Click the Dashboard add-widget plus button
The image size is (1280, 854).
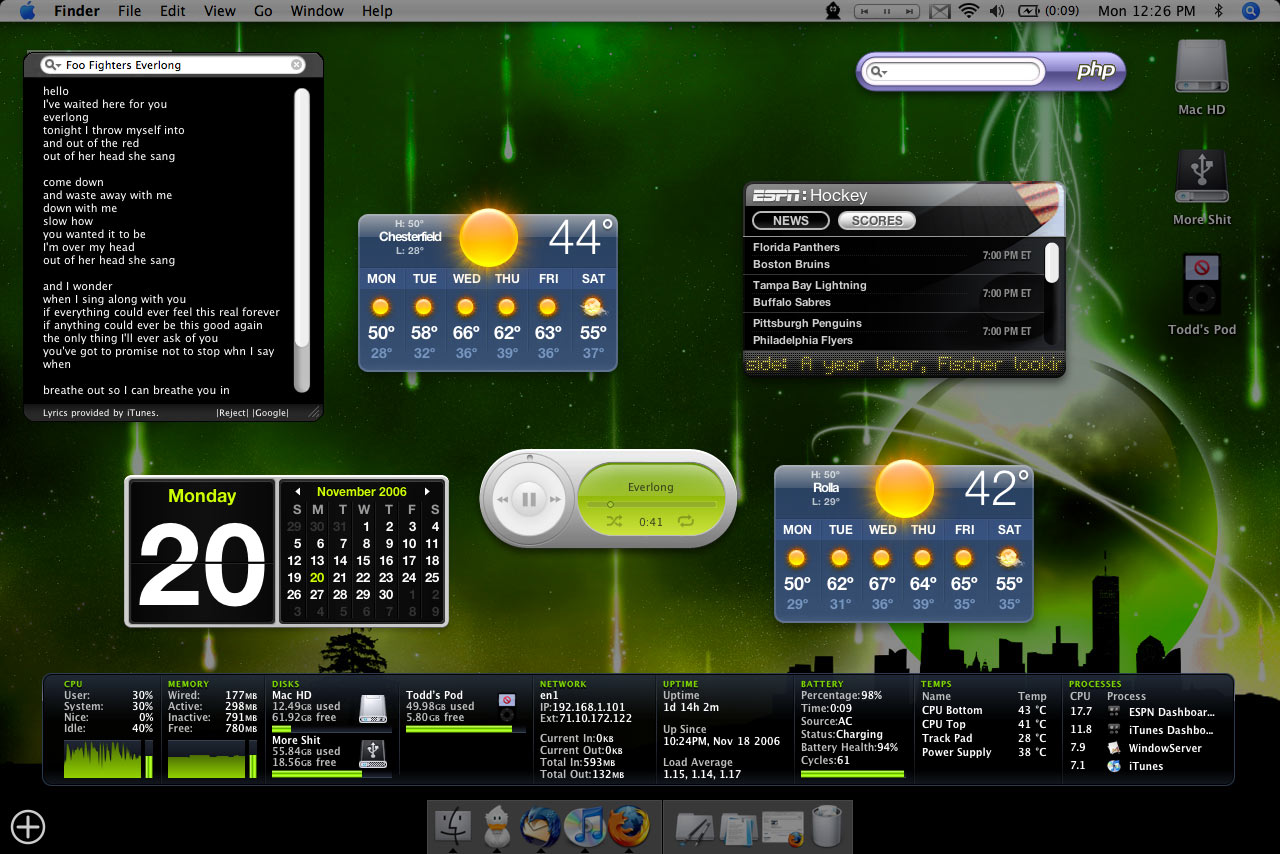pos(28,826)
